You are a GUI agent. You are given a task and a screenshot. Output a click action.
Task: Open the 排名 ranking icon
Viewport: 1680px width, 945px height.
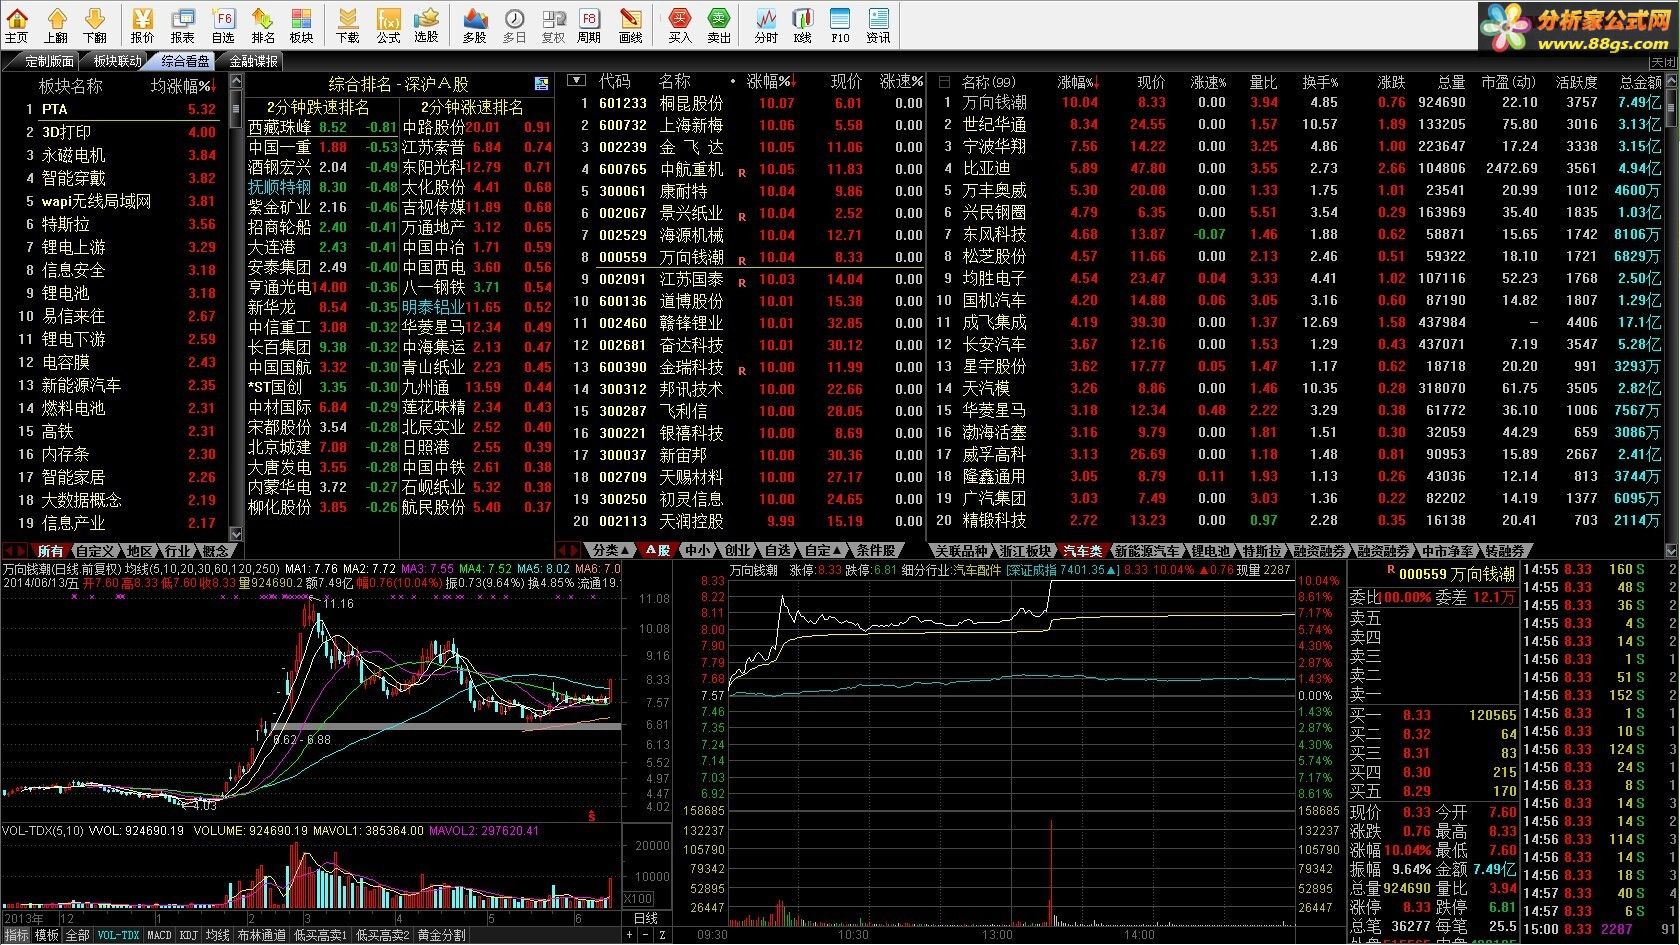[x=263, y=25]
